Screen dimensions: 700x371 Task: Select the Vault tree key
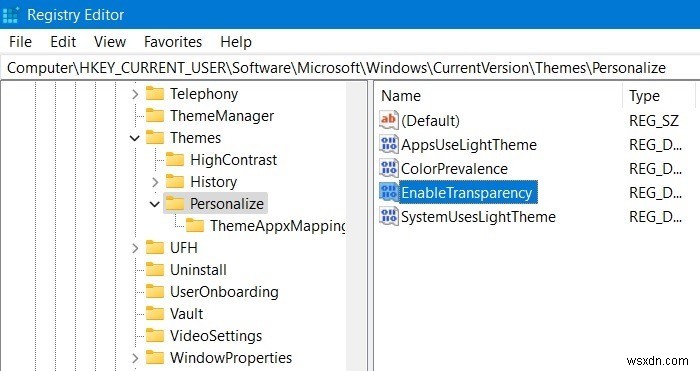pyautogui.click(x=186, y=313)
